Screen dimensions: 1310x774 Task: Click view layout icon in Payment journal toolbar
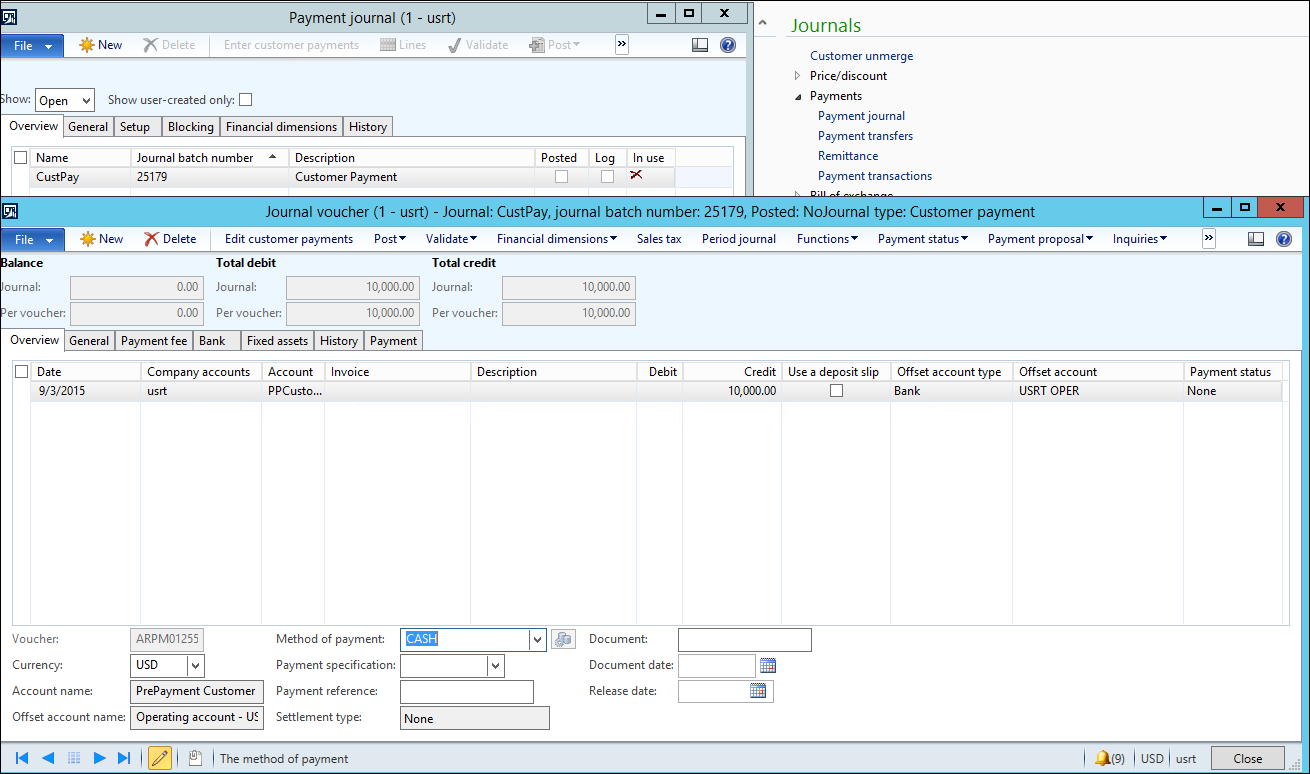[x=701, y=45]
